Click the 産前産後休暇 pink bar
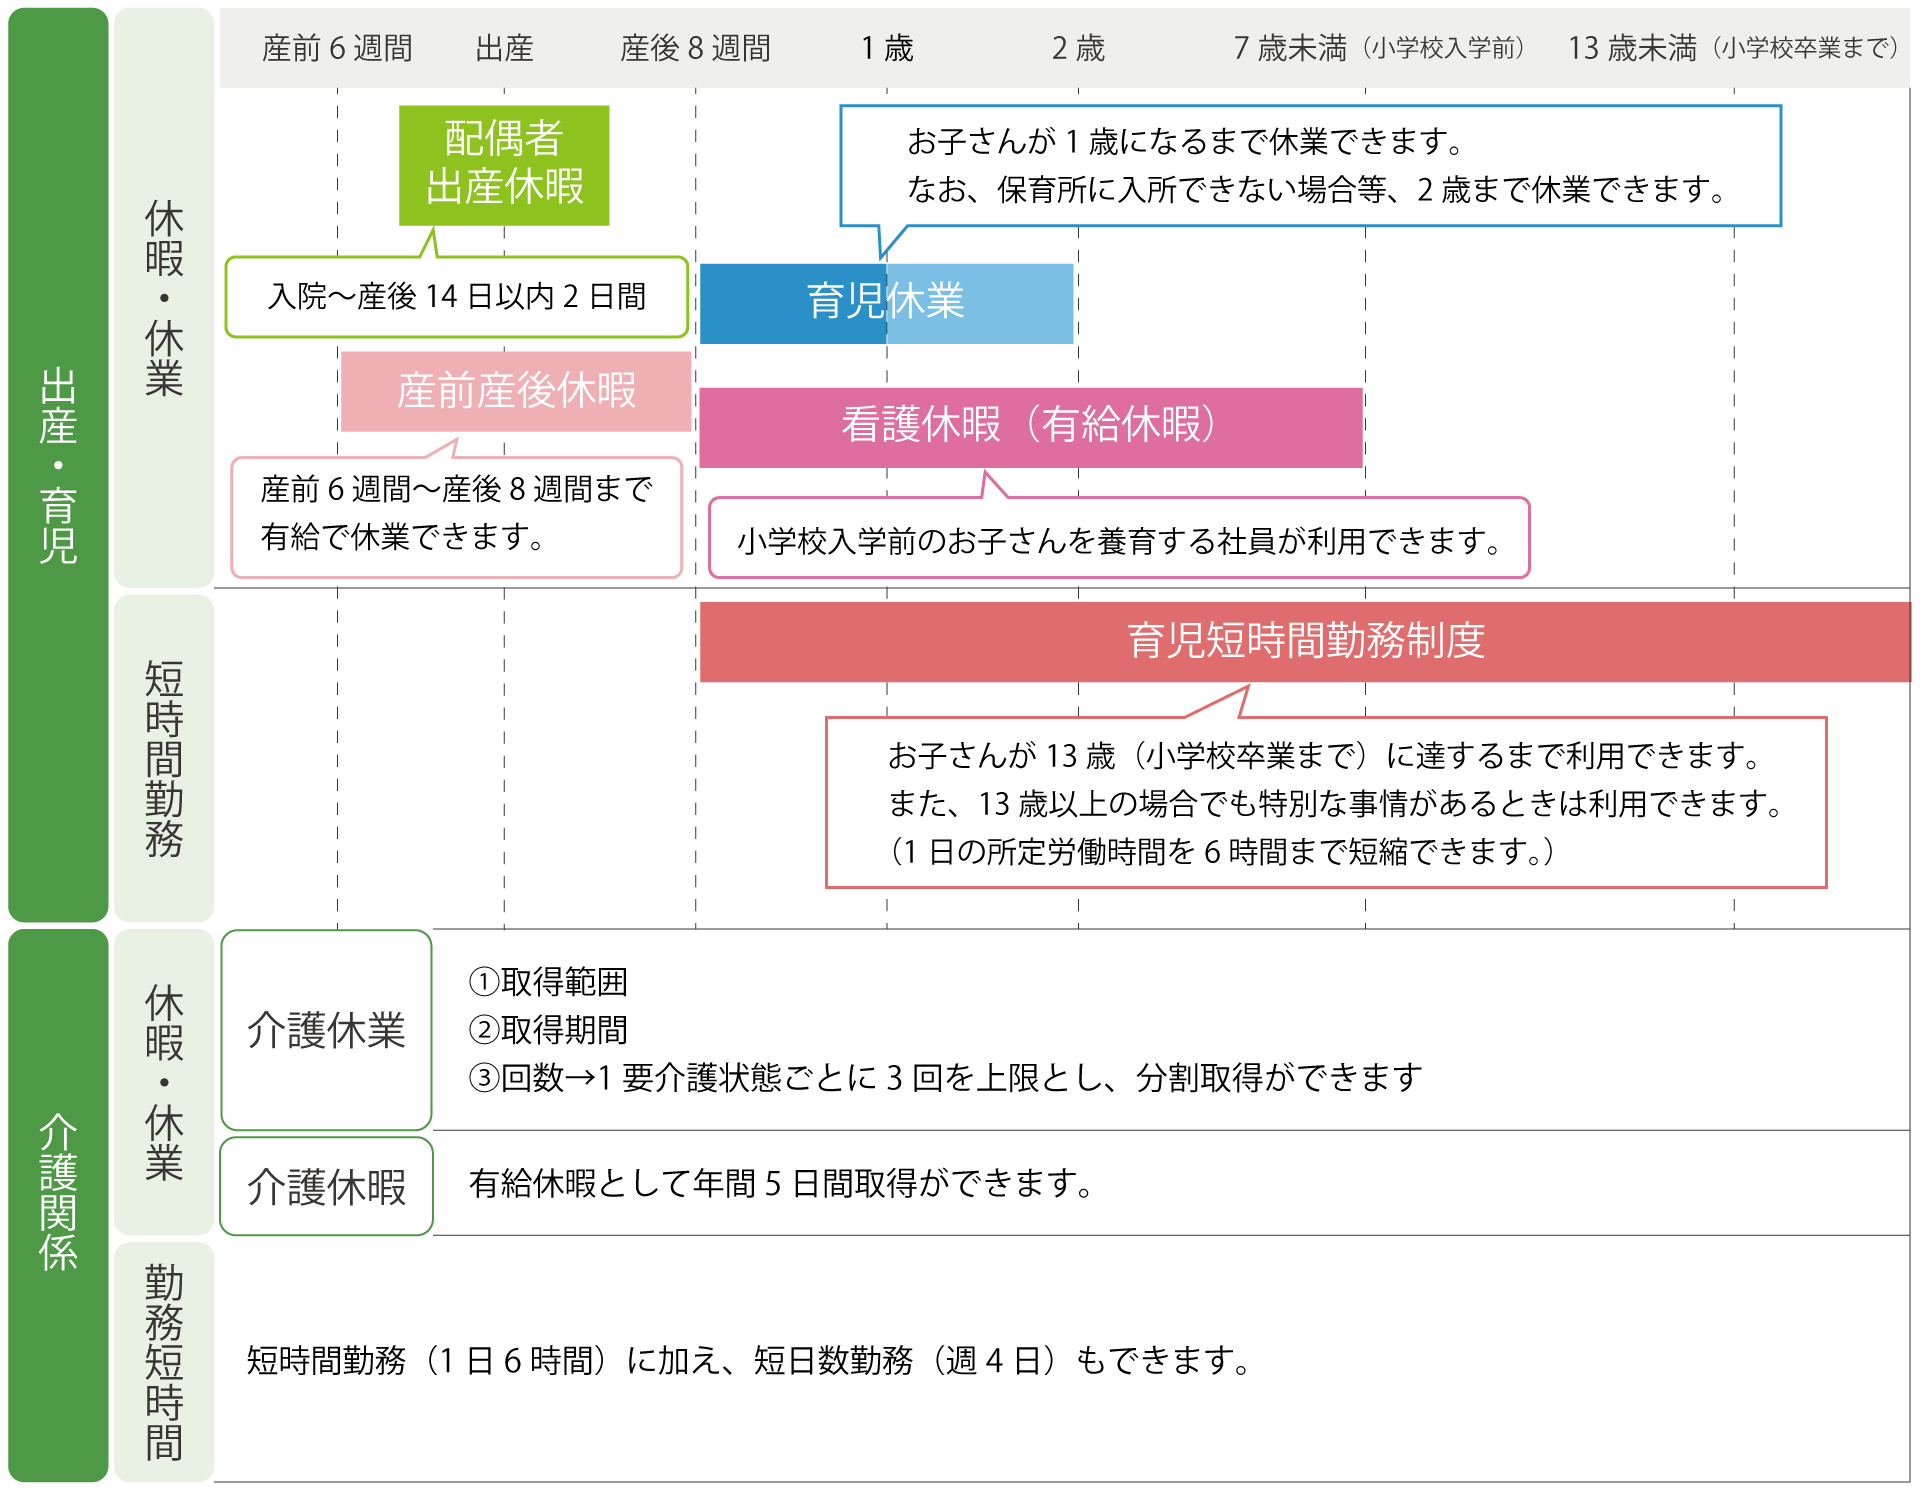Image resolution: width=1920 pixels, height=1490 pixels. pyautogui.click(x=516, y=391)
